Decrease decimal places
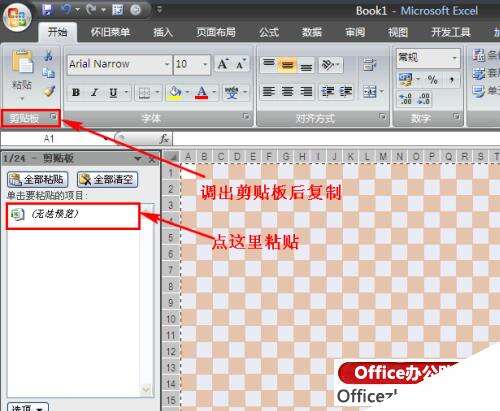This screenshot has width=500, height=411. (424, 99)
